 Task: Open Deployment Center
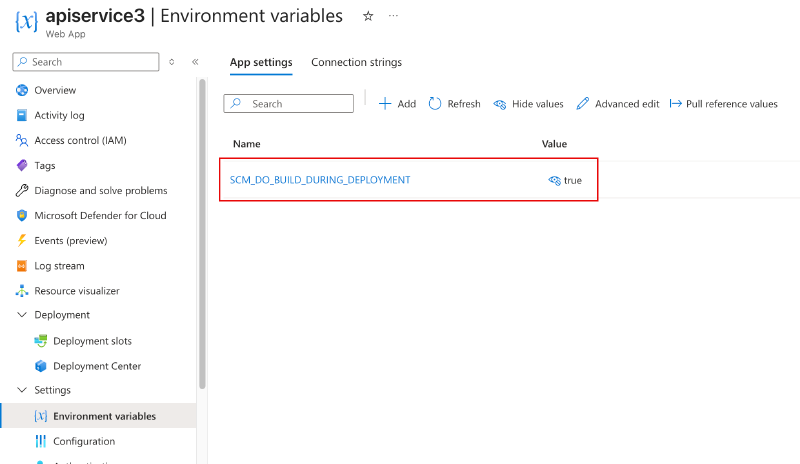coord(97,366)
